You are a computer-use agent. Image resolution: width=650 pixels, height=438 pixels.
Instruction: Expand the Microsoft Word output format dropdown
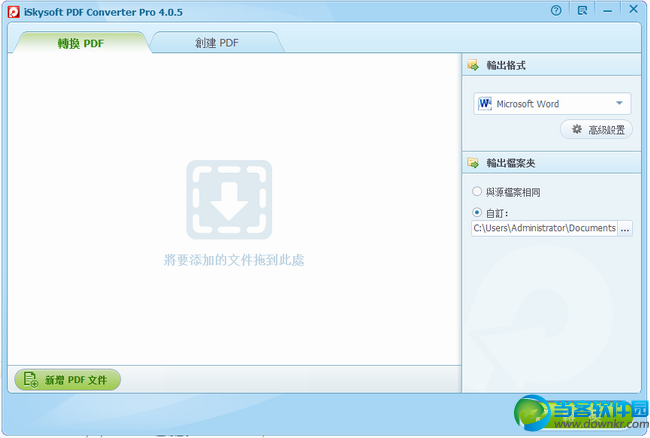click(x=552, y=104)
